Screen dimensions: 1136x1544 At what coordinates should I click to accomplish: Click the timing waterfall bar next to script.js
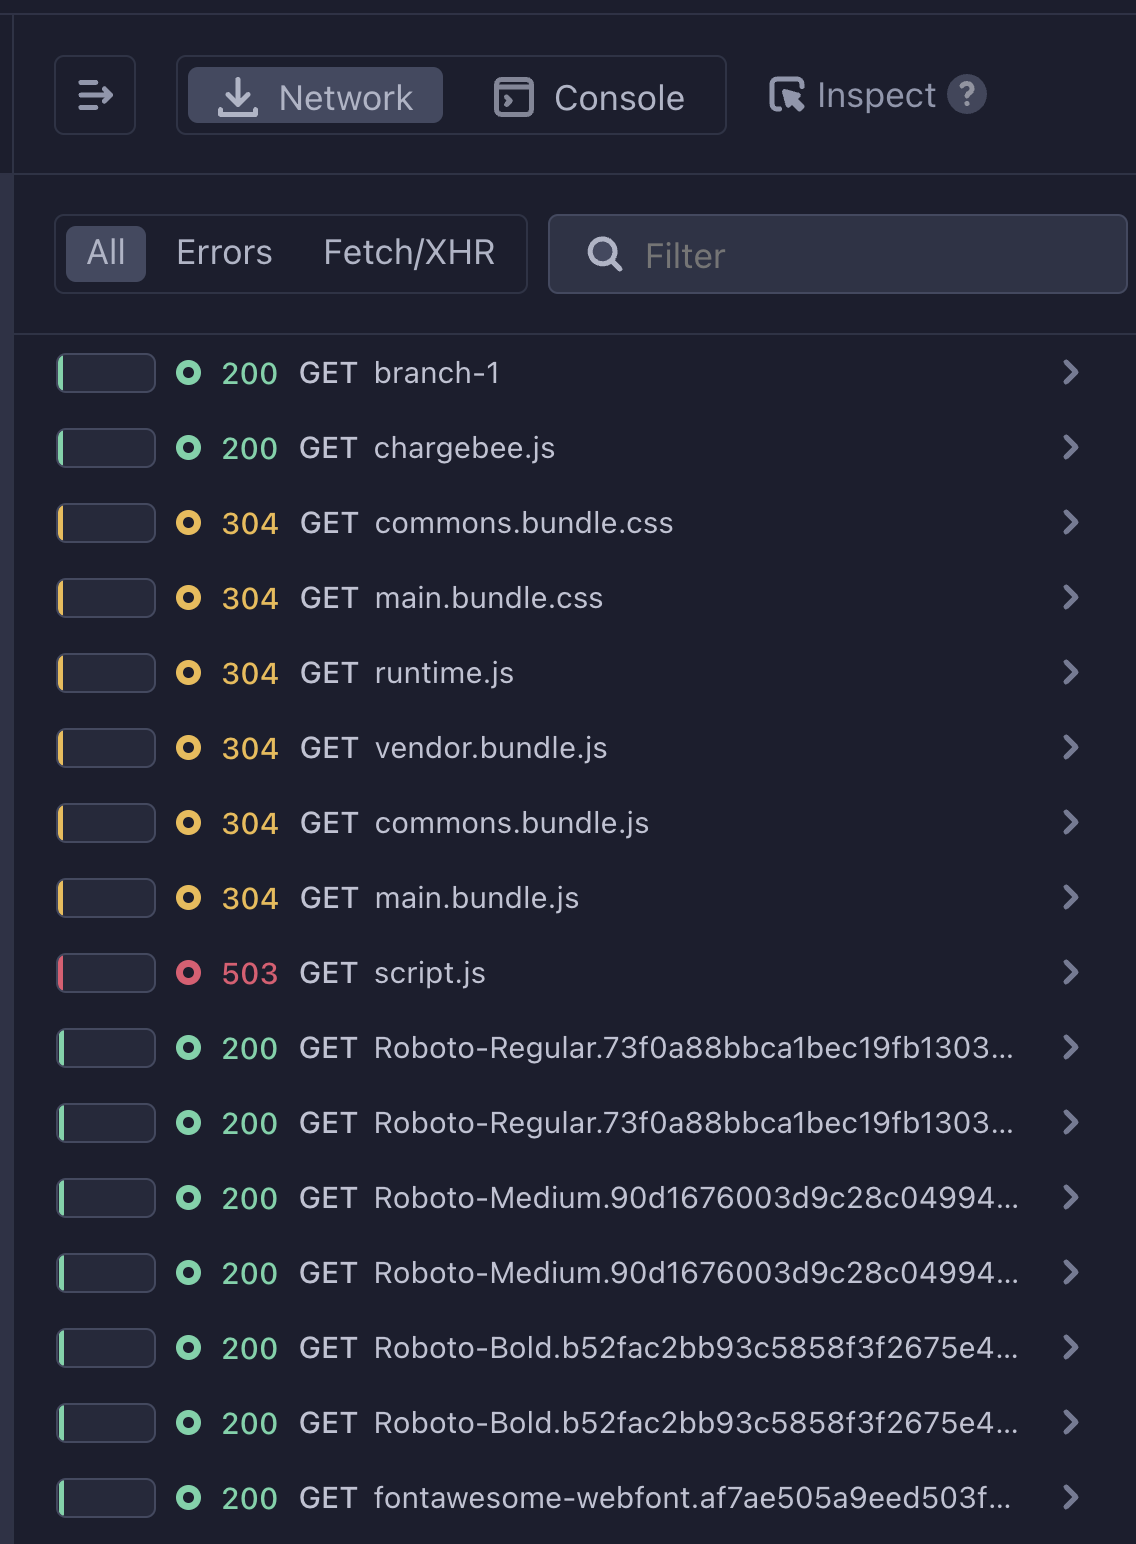106,972
